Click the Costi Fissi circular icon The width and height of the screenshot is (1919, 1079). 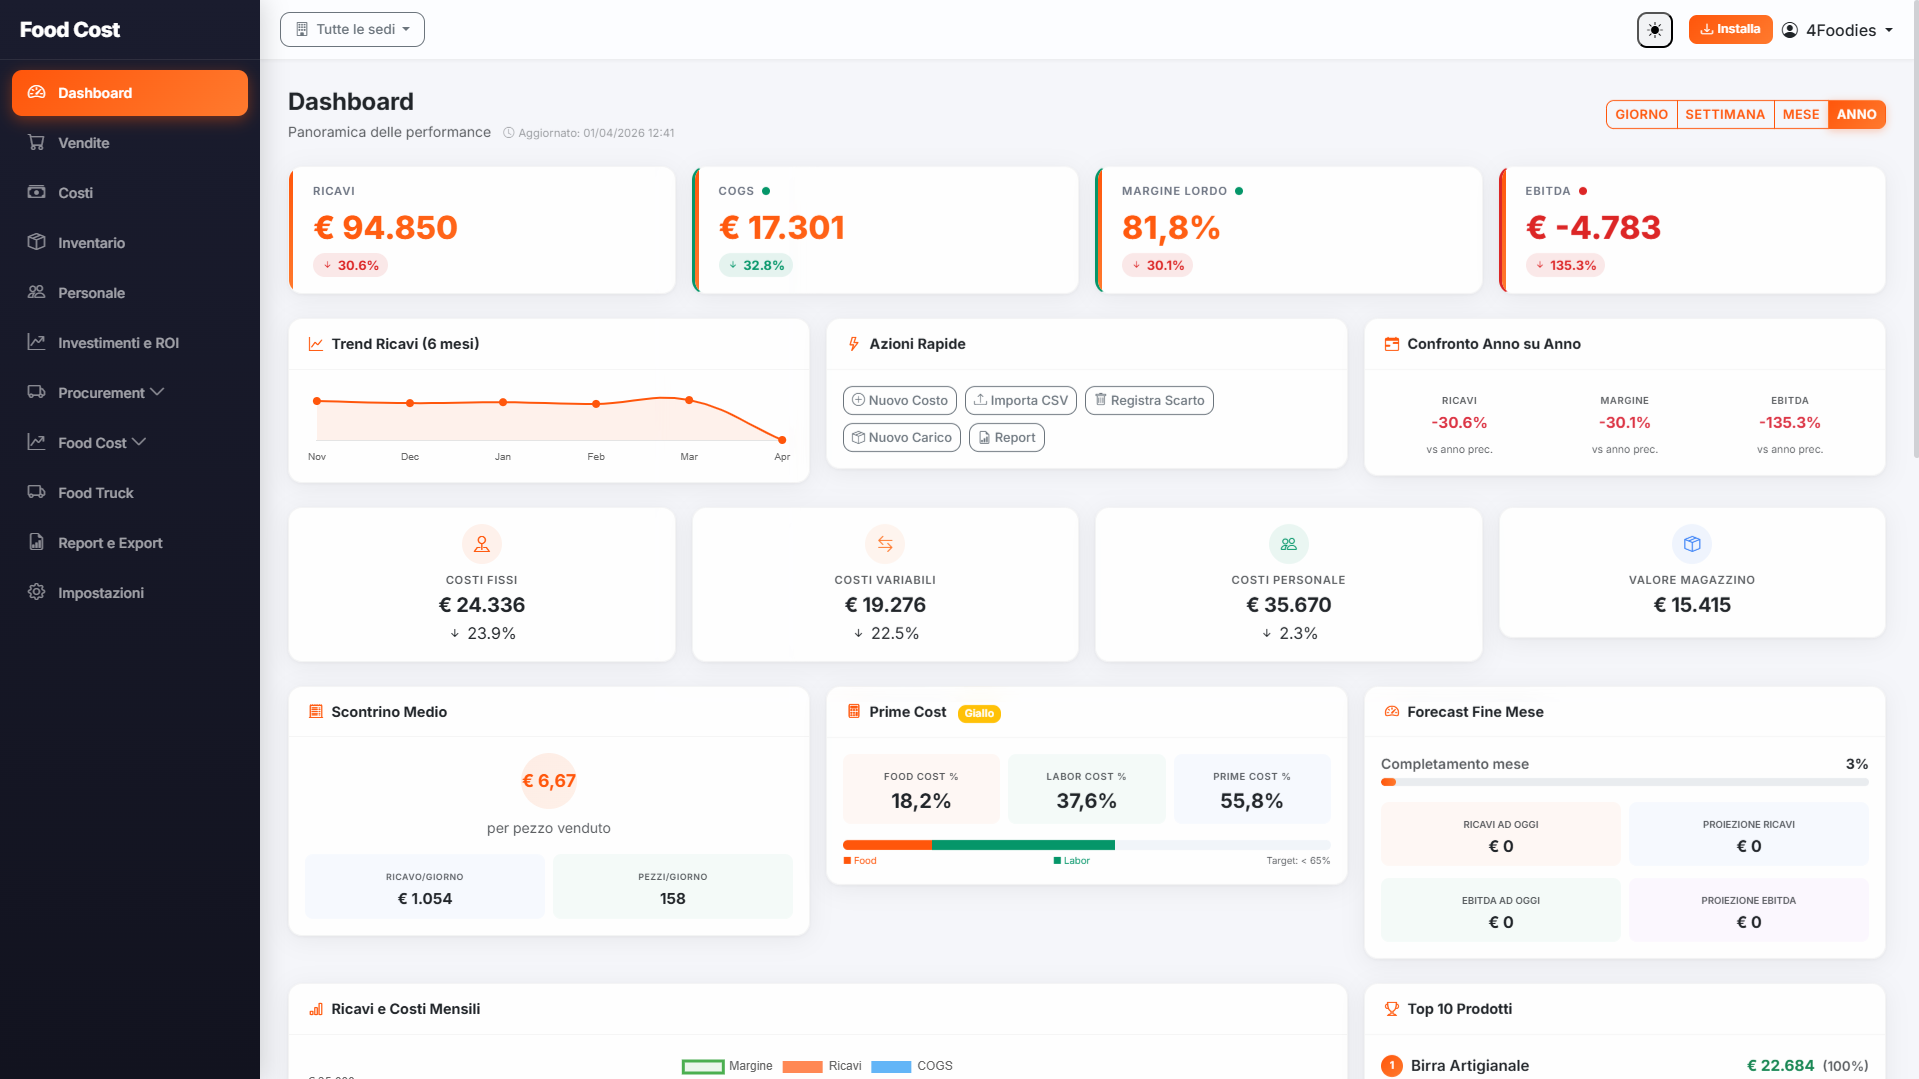point(481,544)
